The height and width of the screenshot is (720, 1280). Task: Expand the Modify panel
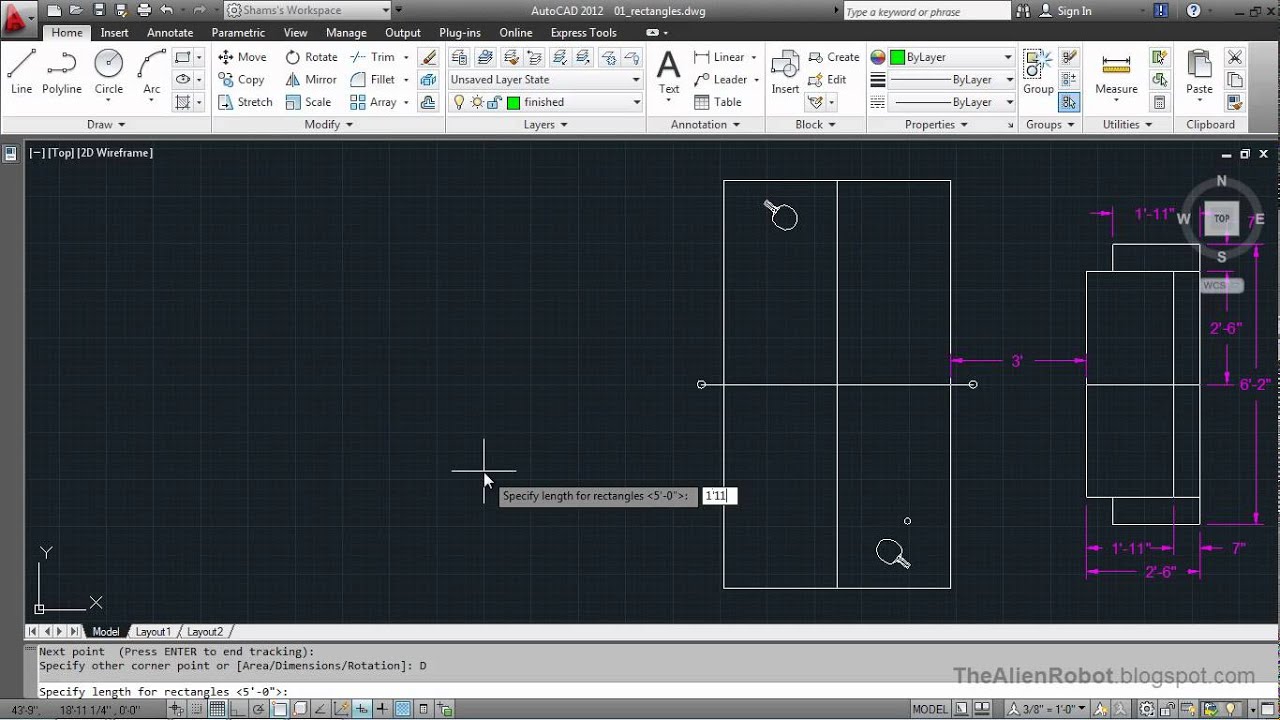329,125
